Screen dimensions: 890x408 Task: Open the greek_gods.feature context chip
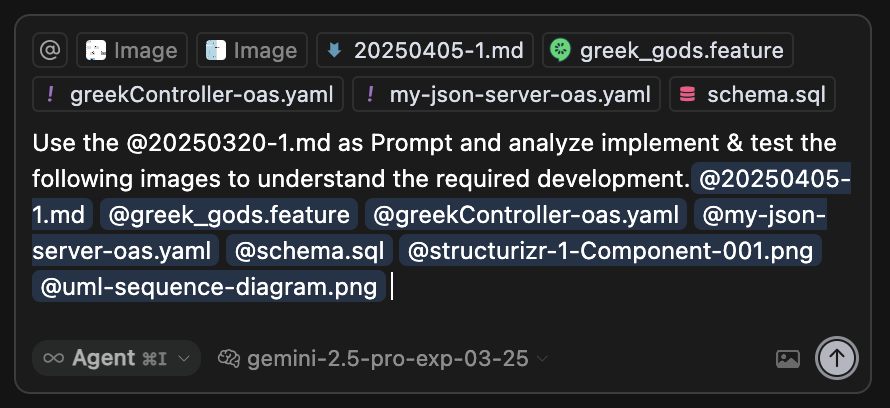[x=668, y=51]
